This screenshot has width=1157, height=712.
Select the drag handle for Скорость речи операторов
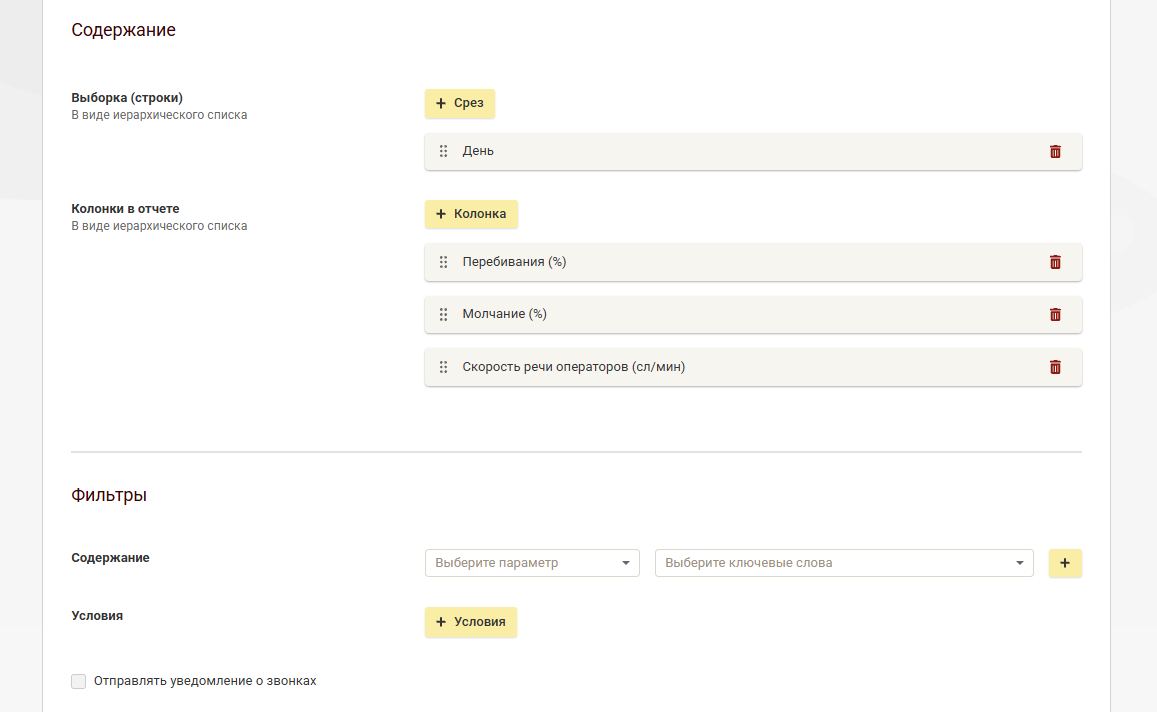[443, 367]
